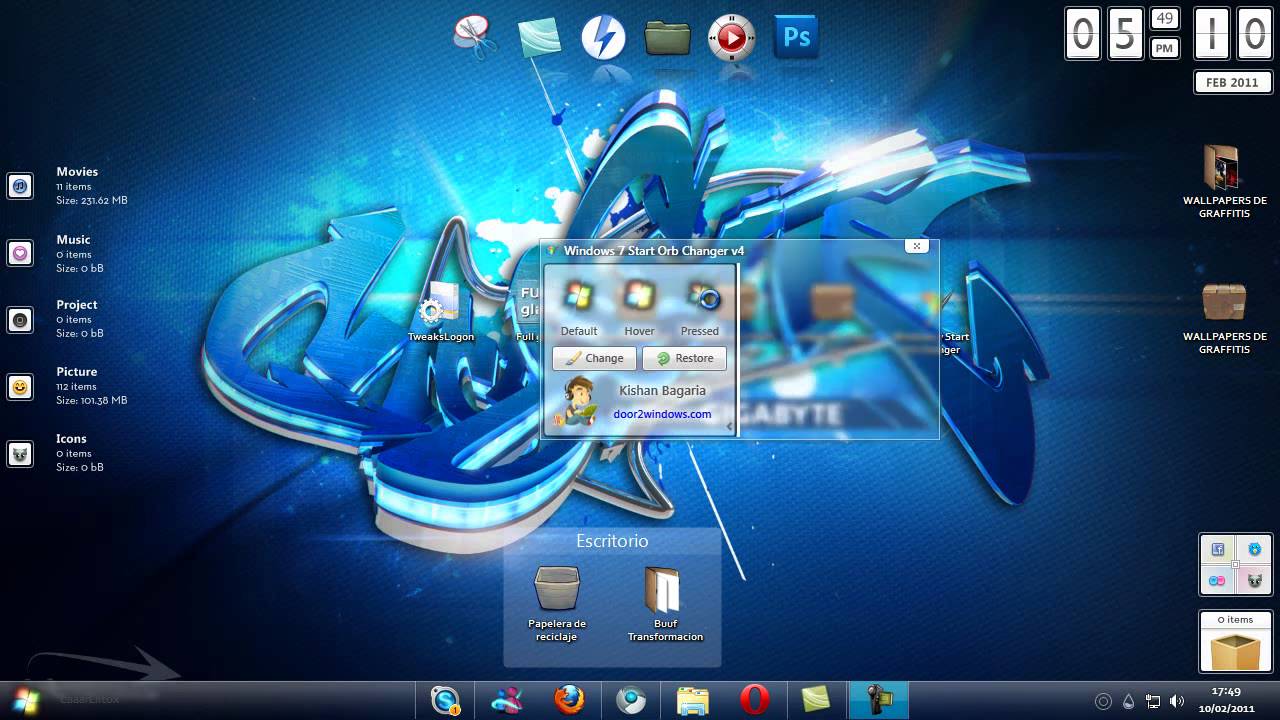
Task: Open the volume speaker tray icon
Action: point(1177,702)
